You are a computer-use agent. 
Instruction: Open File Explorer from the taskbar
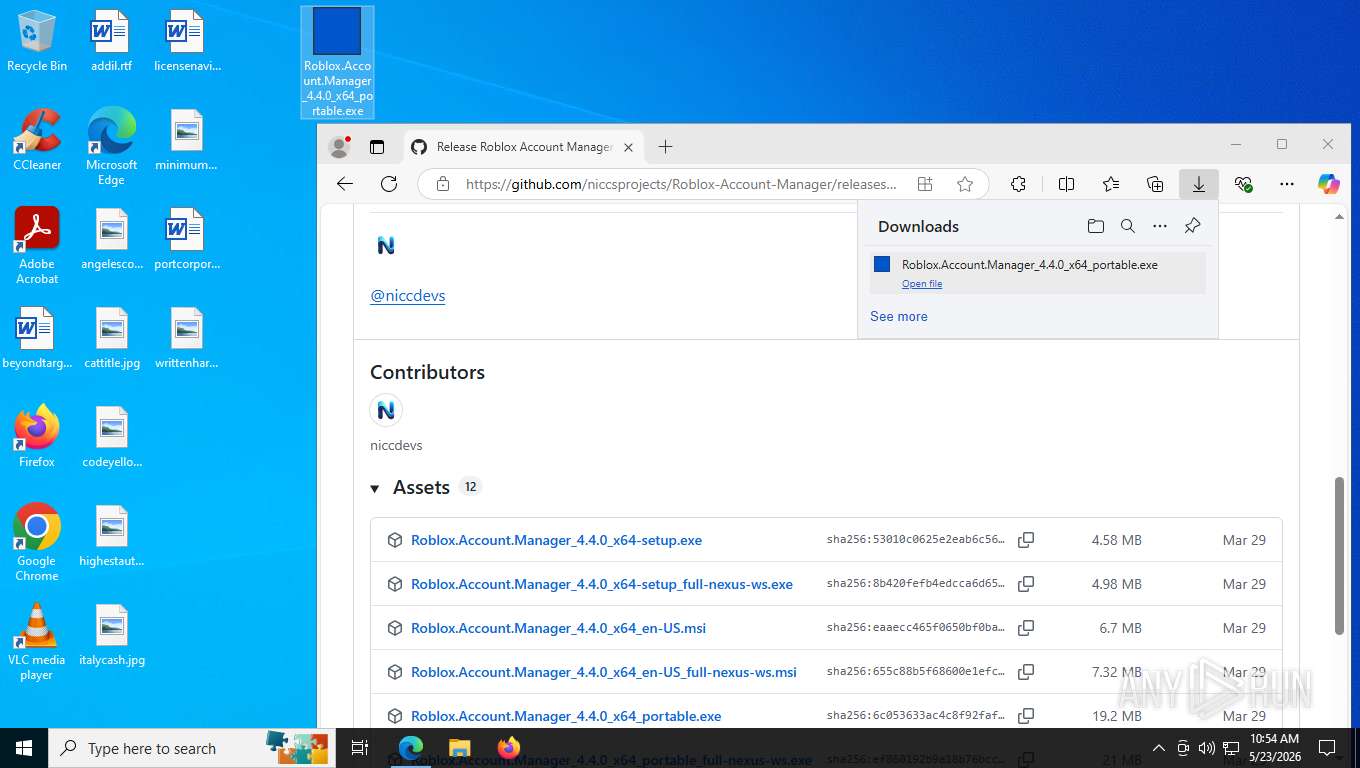[x=459, y=748]
